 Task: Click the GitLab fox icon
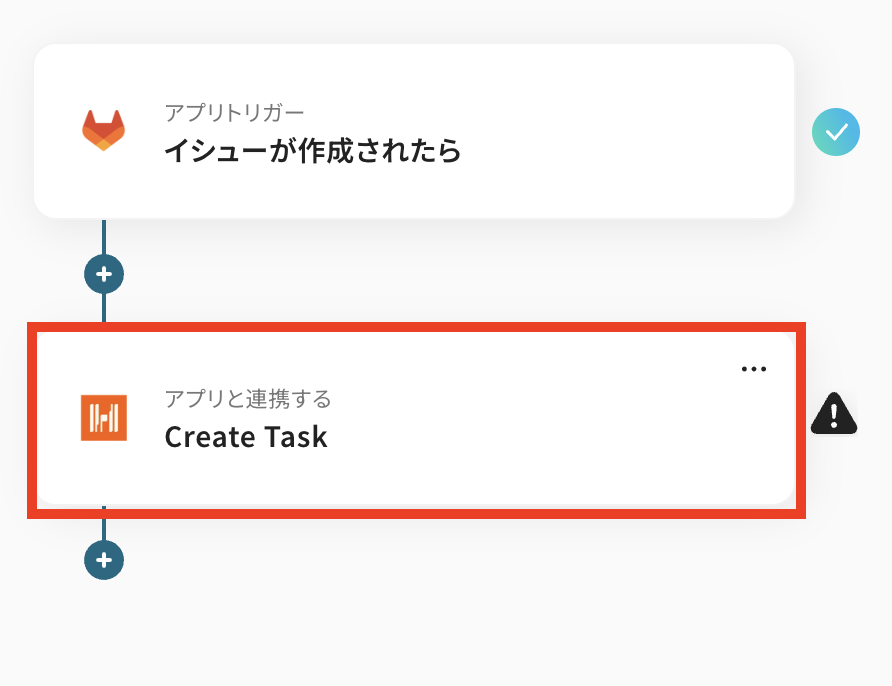pyautogui.click(x=104, y=132)
